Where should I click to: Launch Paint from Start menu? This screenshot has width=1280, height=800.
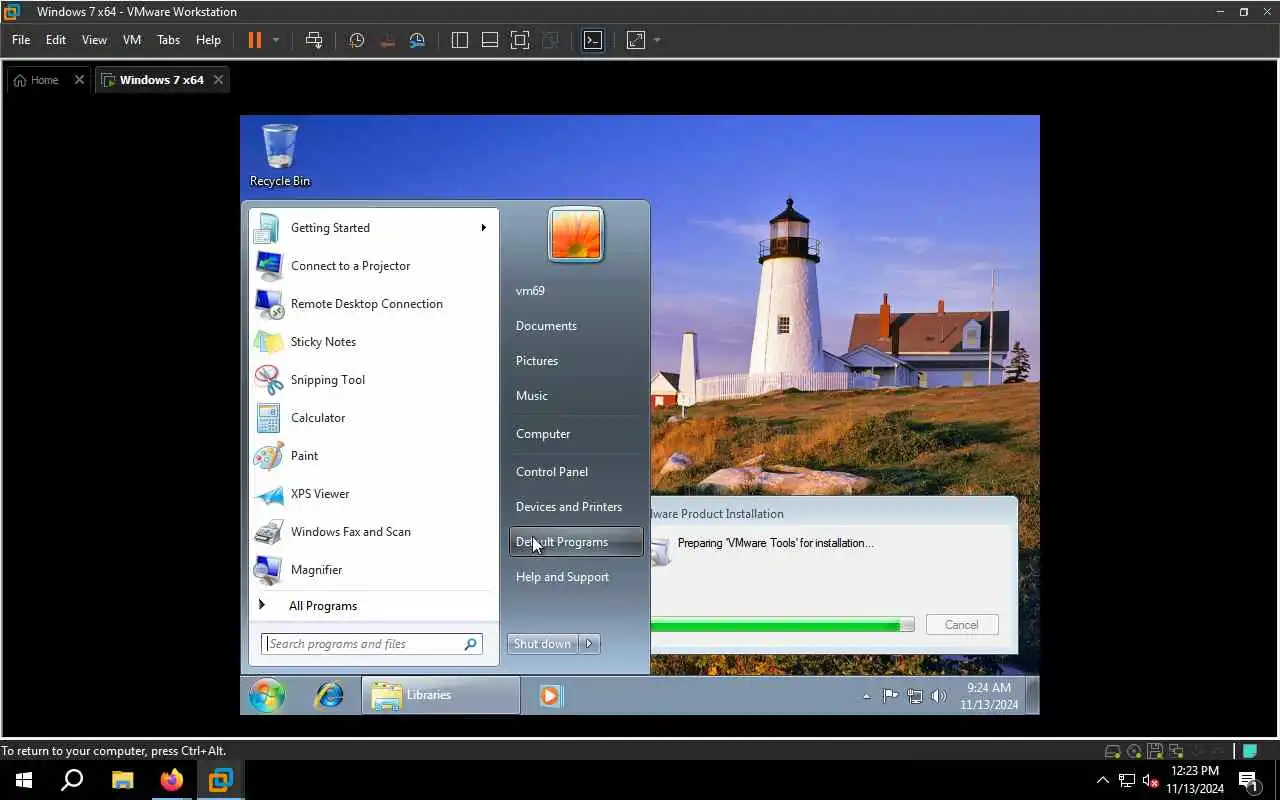pos(373,456)
